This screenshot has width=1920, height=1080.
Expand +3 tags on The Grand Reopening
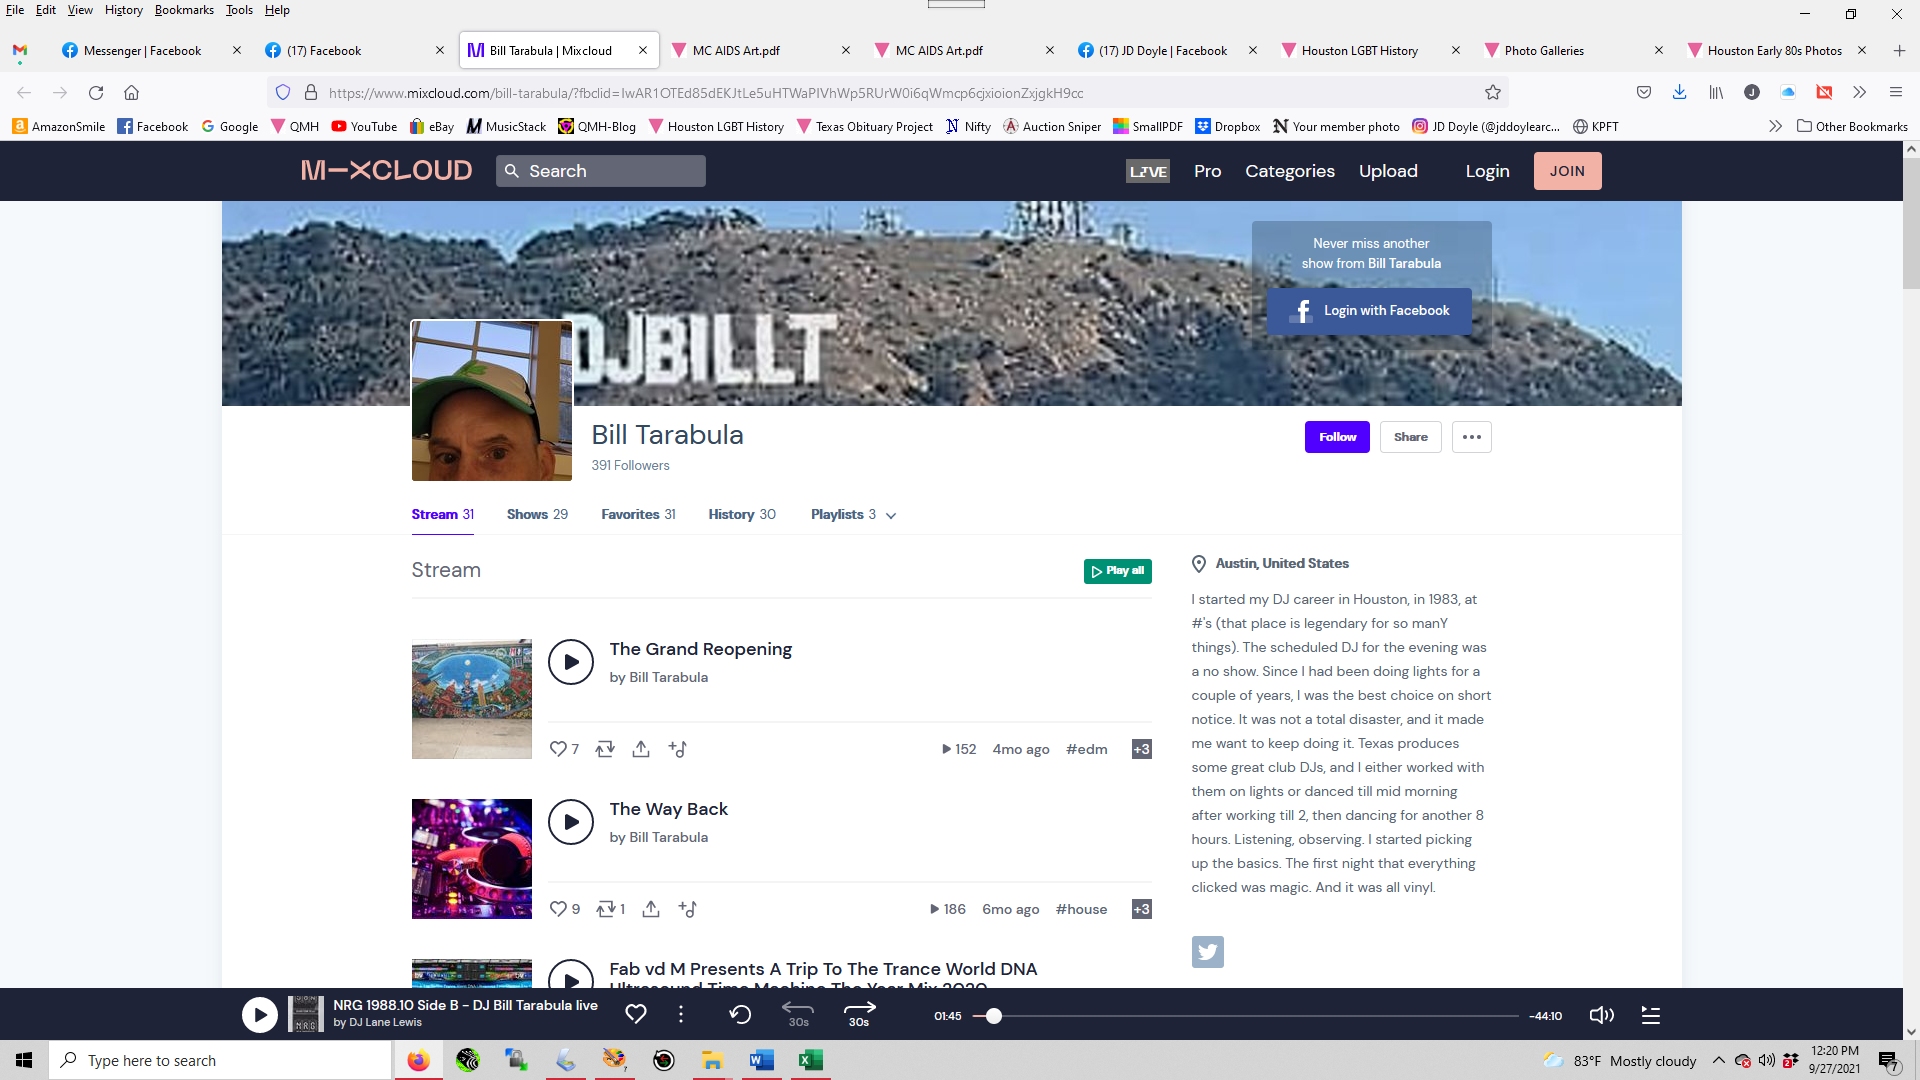click(x=1141, y=749)
